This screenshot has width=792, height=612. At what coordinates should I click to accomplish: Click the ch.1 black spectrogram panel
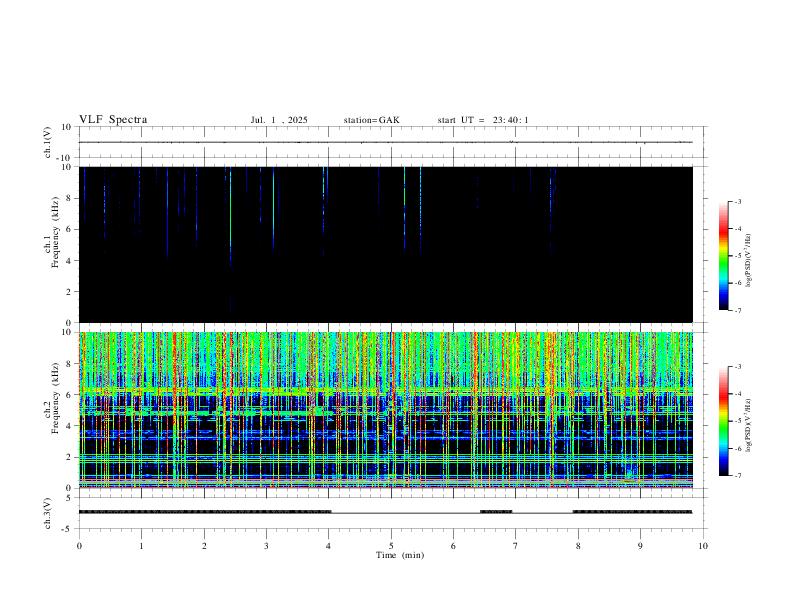point(386,244)
